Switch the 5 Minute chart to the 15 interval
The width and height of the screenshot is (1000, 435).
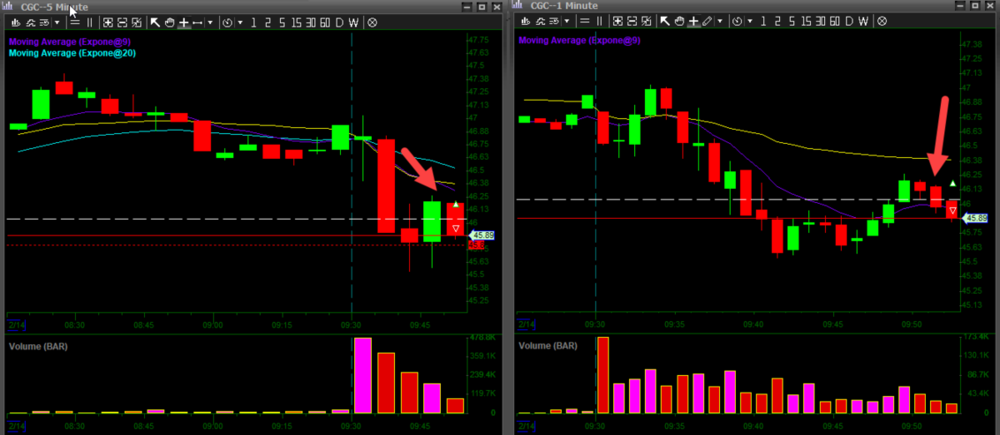coord(297,22)
